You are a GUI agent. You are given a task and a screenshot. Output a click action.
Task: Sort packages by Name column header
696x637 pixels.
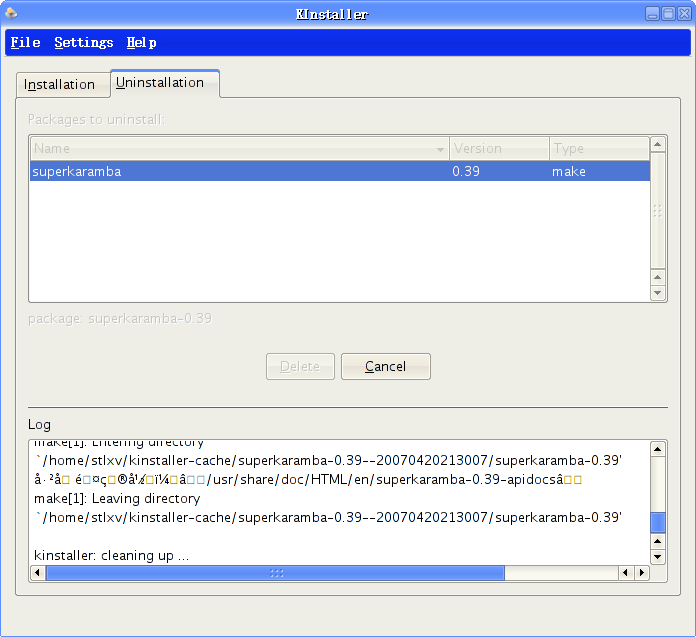click(240, 149)
